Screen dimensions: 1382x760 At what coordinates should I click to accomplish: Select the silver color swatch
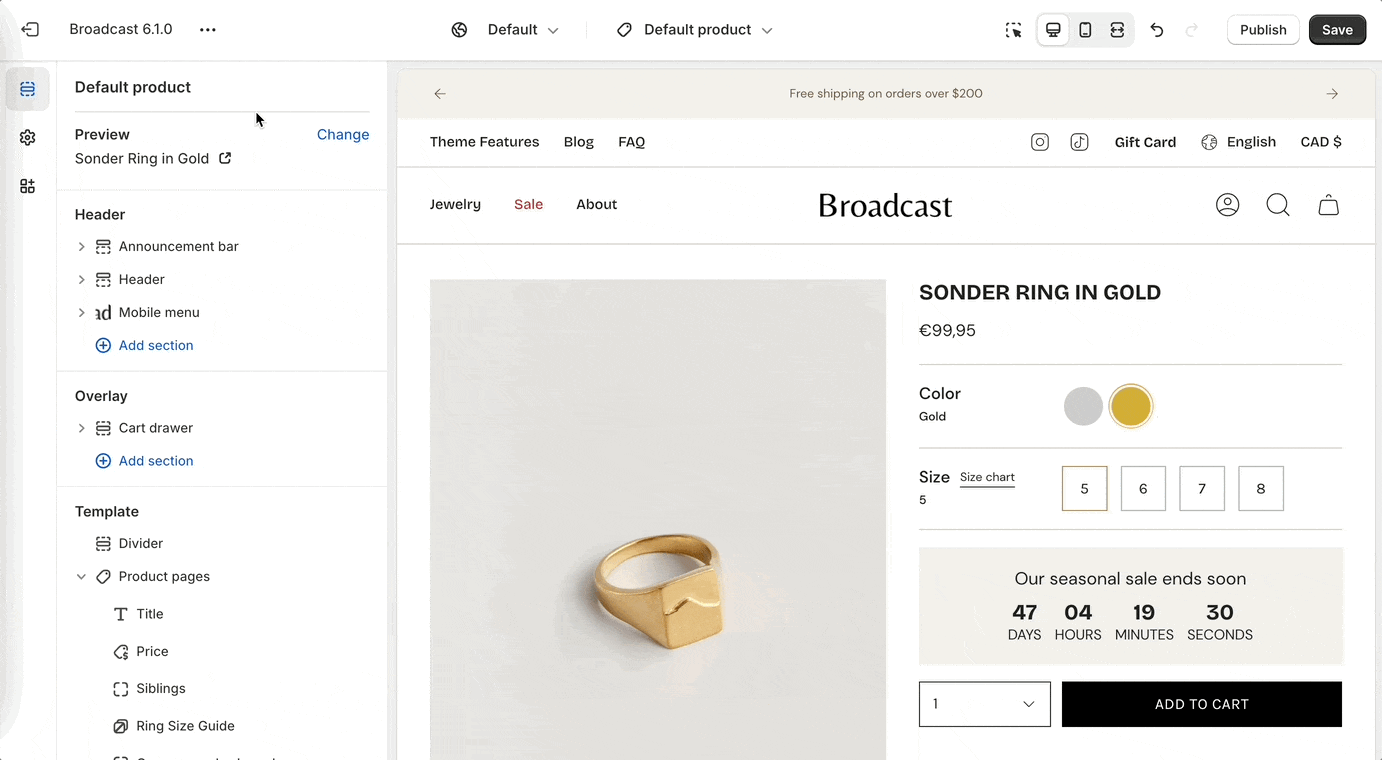tap(1083, 407)
